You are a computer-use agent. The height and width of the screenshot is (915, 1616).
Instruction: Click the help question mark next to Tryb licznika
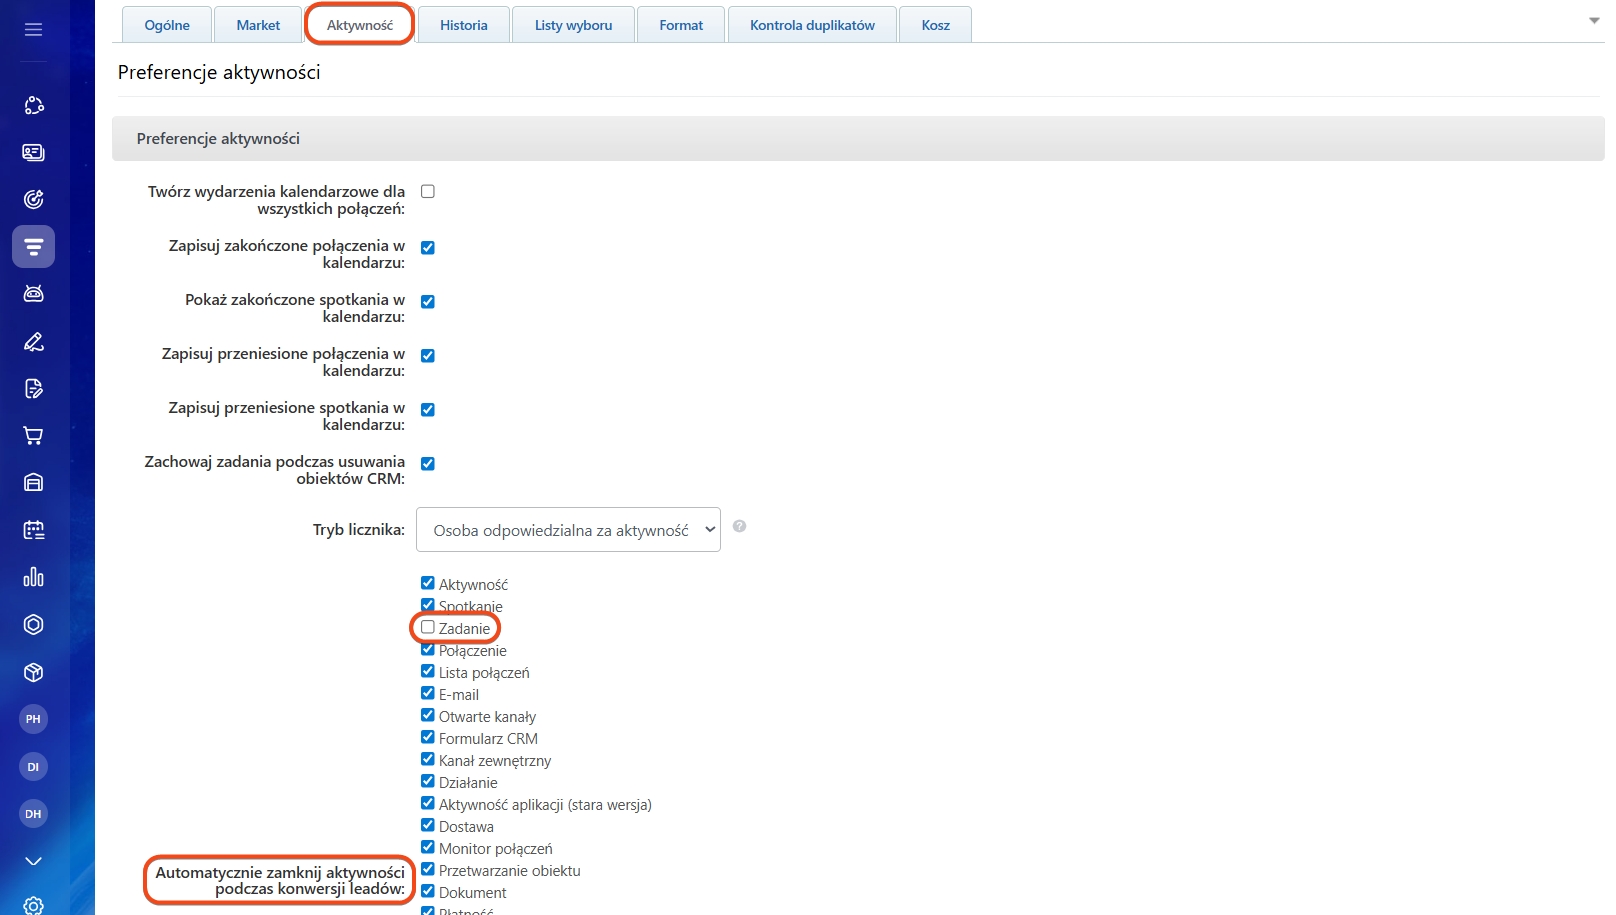coord(739,527)
